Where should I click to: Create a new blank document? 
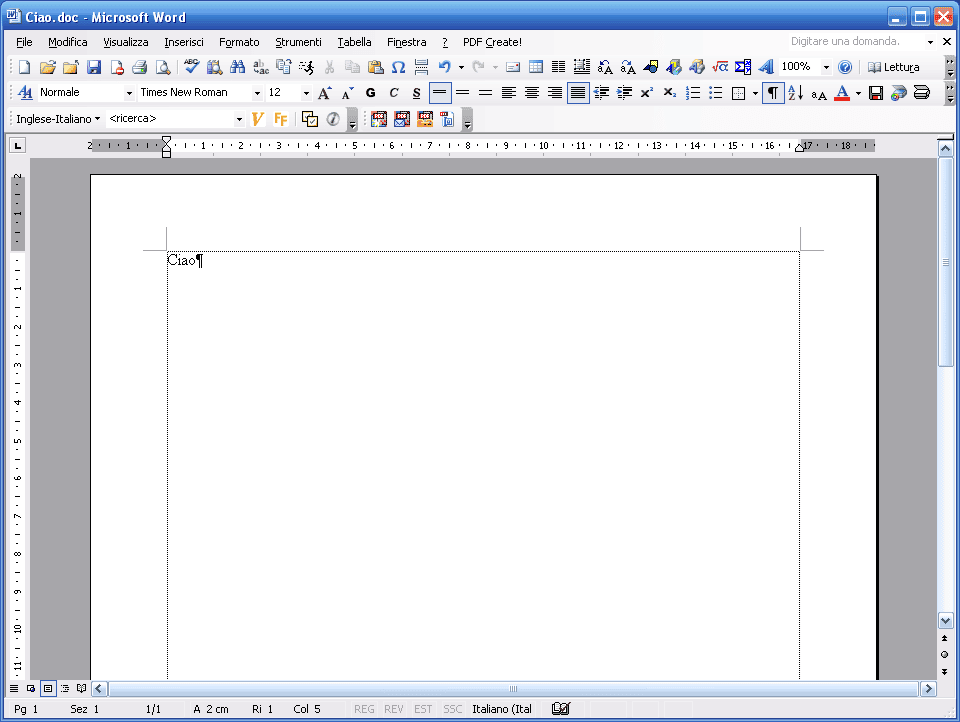(x=24, y=67)
